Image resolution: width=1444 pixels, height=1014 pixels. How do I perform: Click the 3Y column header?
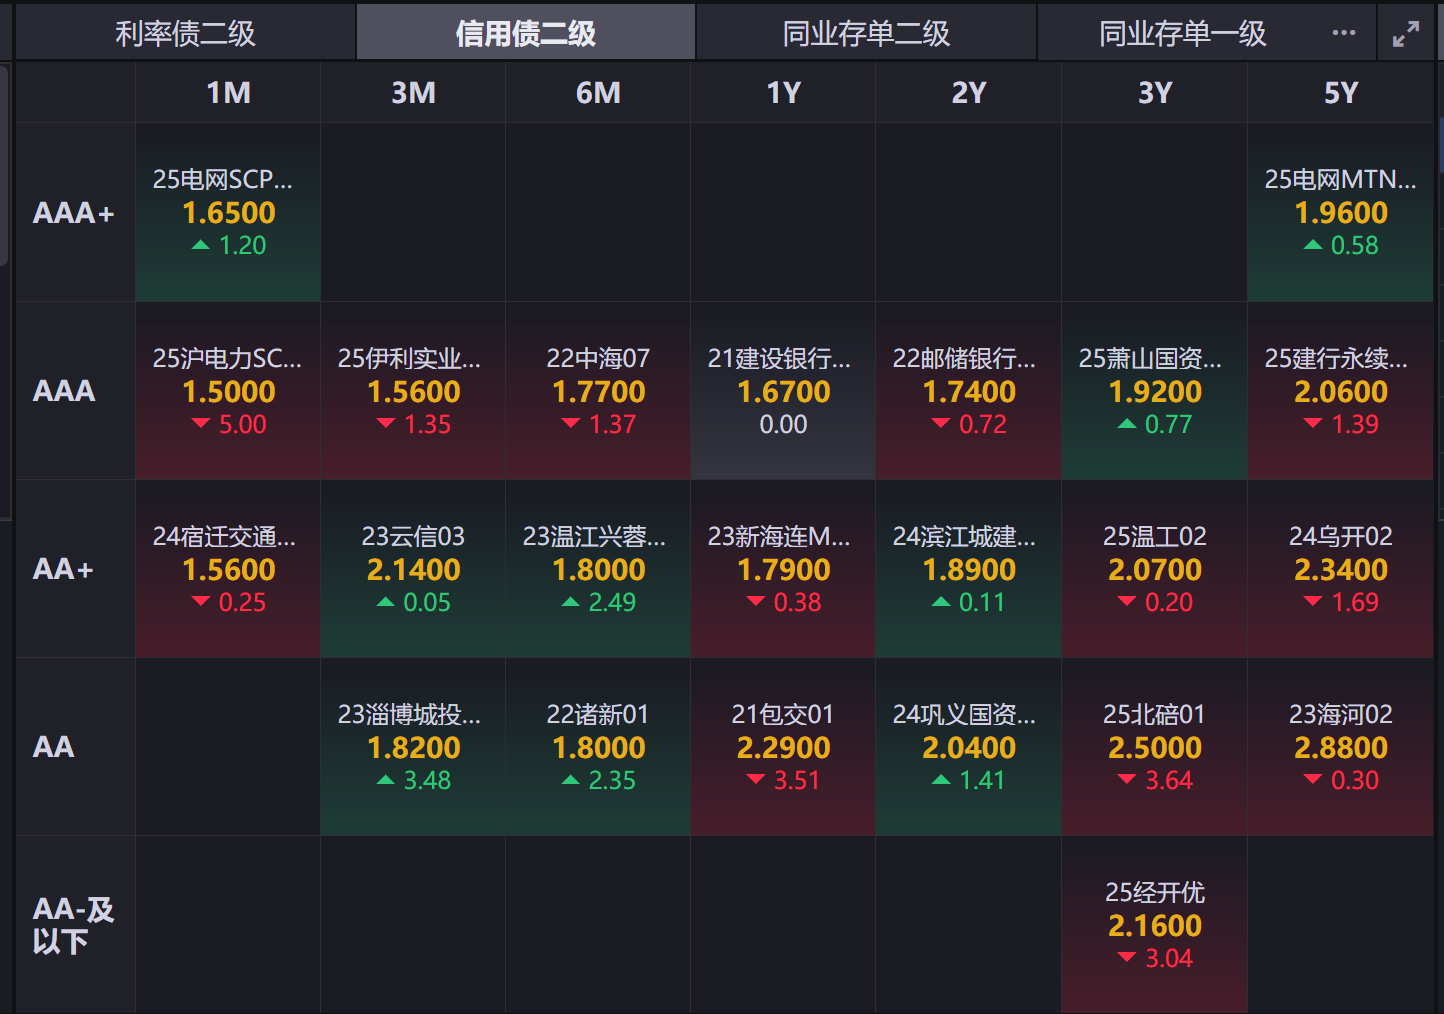pos(1155,93)
